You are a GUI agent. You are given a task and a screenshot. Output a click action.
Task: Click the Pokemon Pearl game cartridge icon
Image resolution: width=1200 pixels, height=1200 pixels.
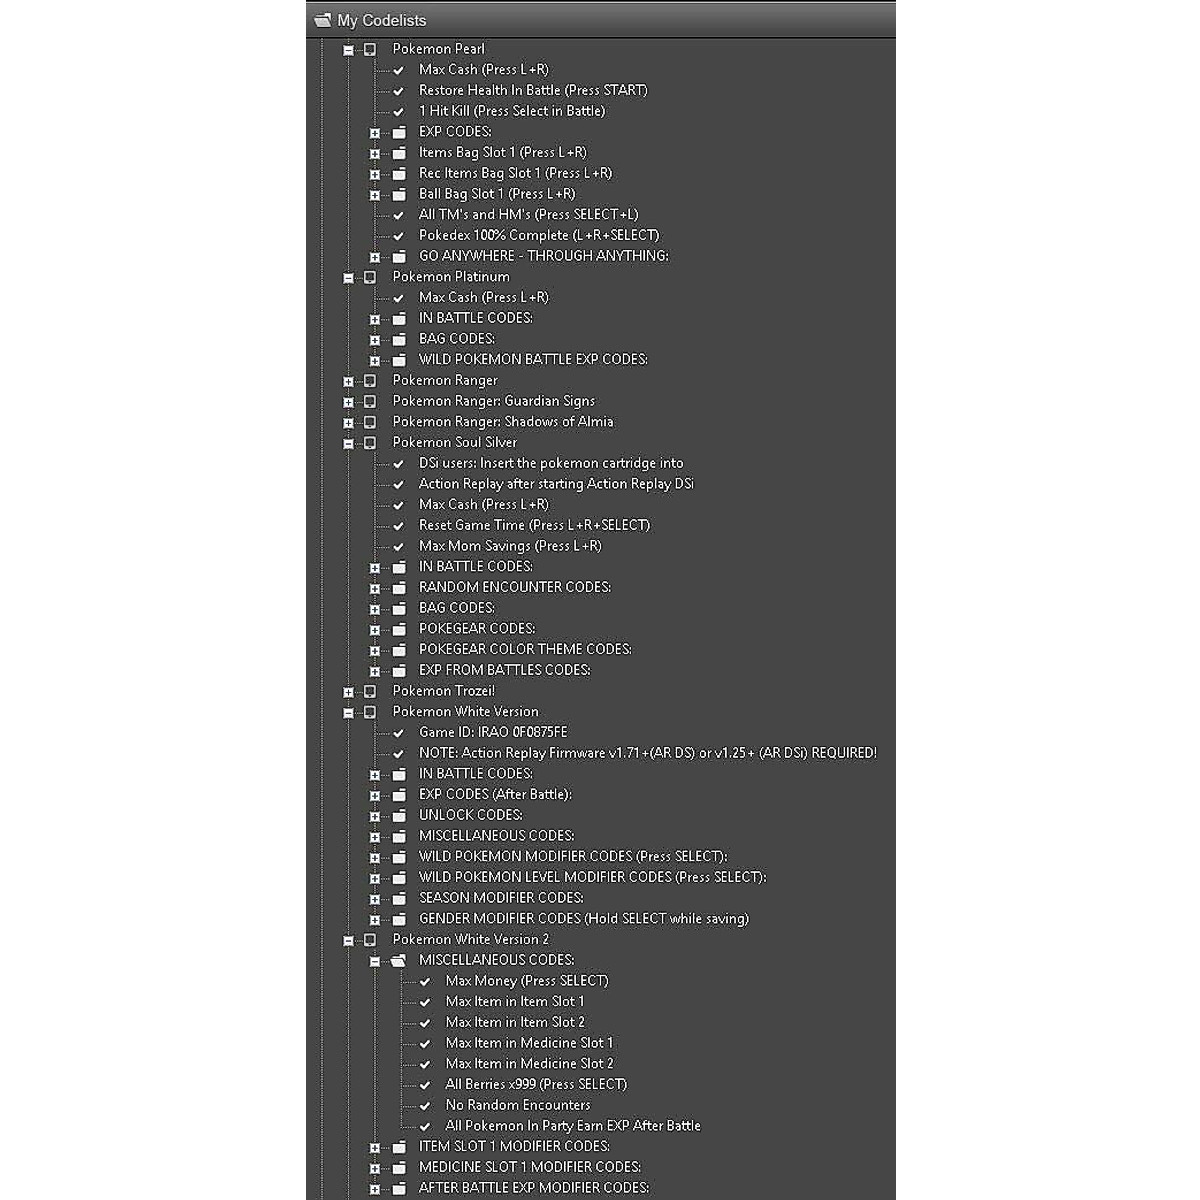click(370, 49)
